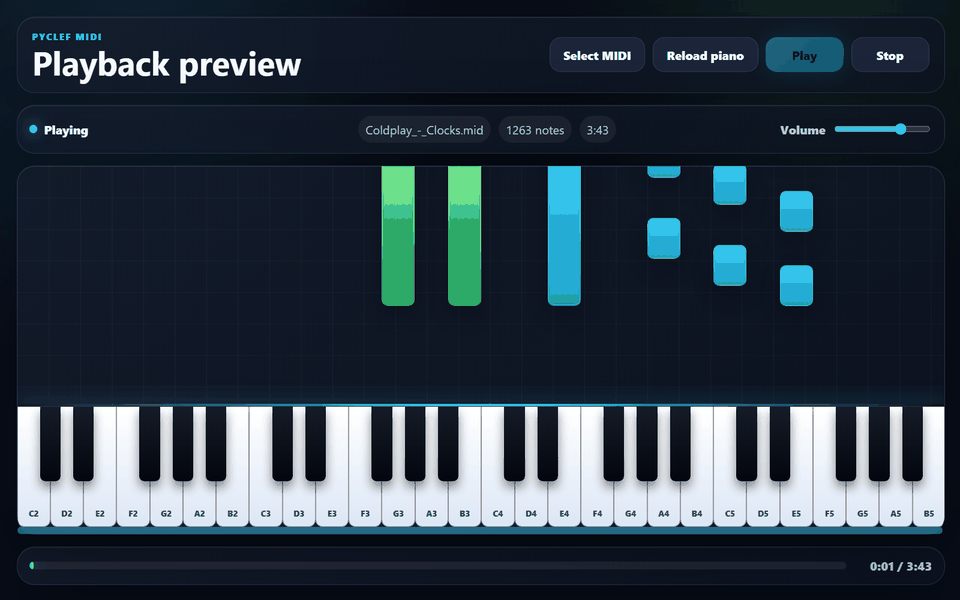Image resolution: width=960 pixels, height=600 pixels.
Task: Play the G5 piano key
Action: [862, 505]
